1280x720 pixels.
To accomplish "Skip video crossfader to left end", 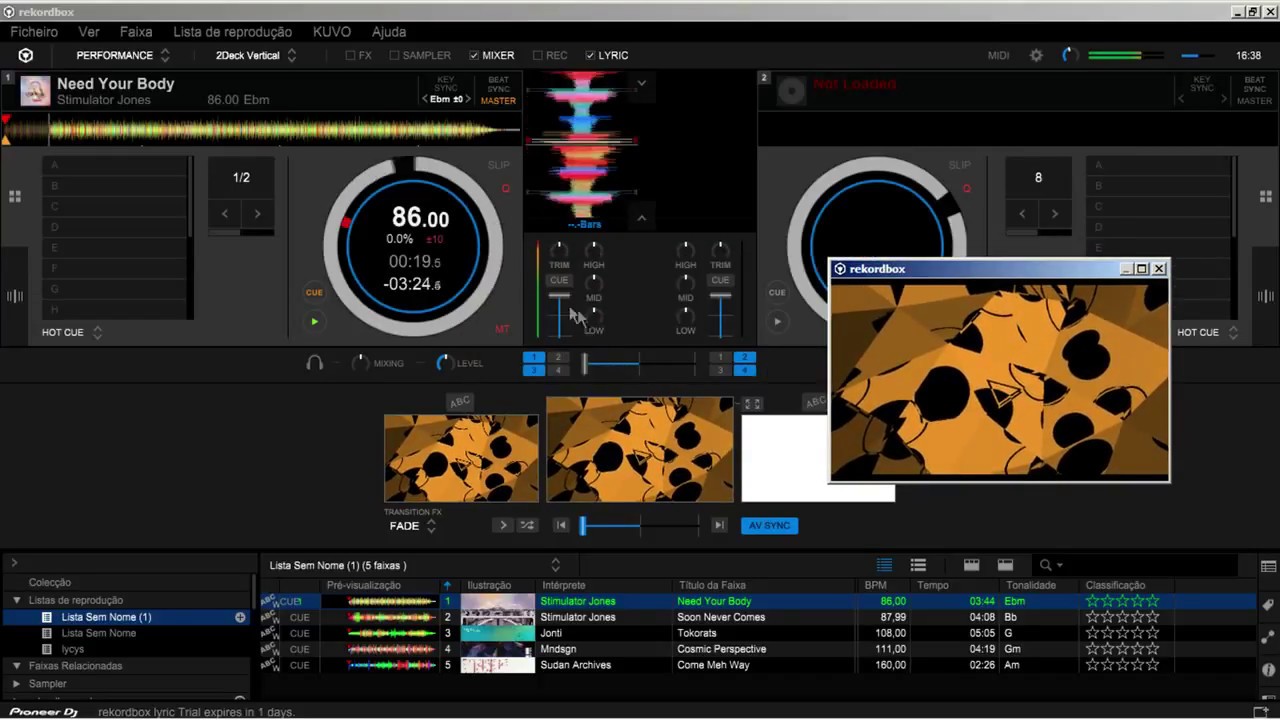I will [561, 525].
